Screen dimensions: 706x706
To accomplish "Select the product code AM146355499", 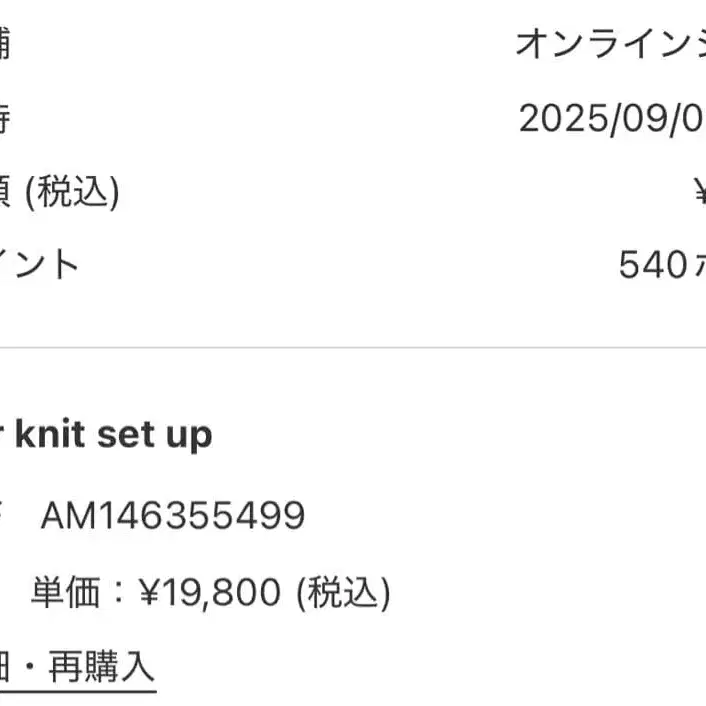I will tap(172, 516).
